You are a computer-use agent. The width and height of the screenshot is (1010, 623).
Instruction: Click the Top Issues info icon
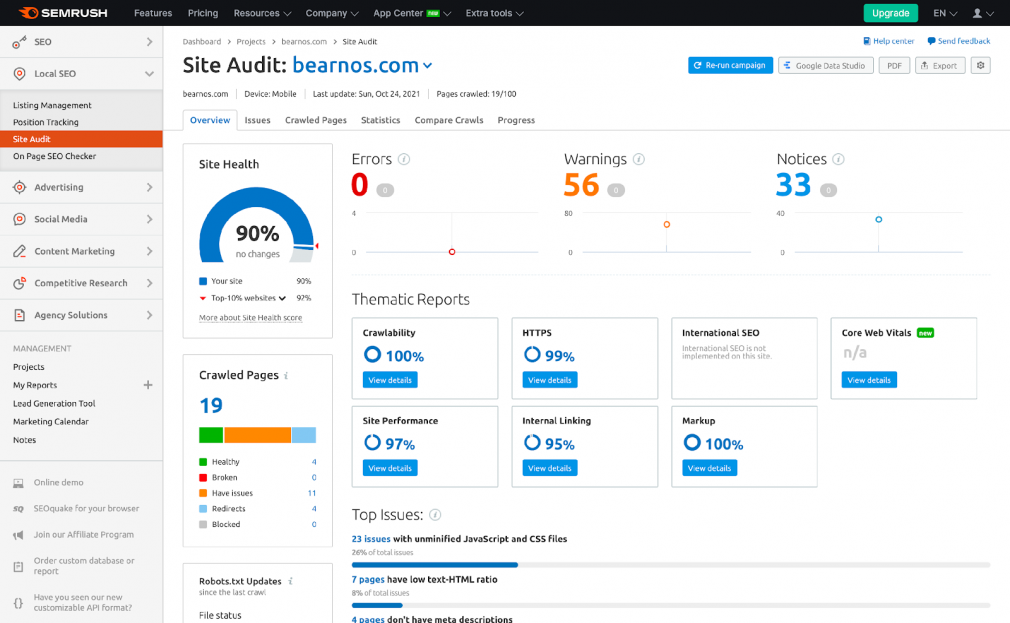pyautogui.click(x=435, y=515)
